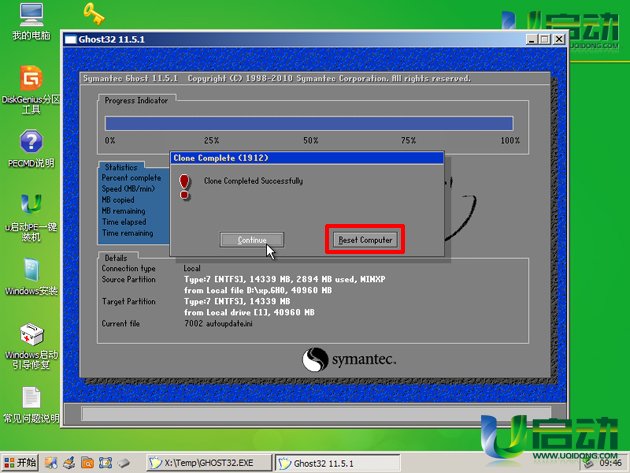Click the 'Target Partition' label
Viewport: 630px width, 473px height.
pos(129,301)
